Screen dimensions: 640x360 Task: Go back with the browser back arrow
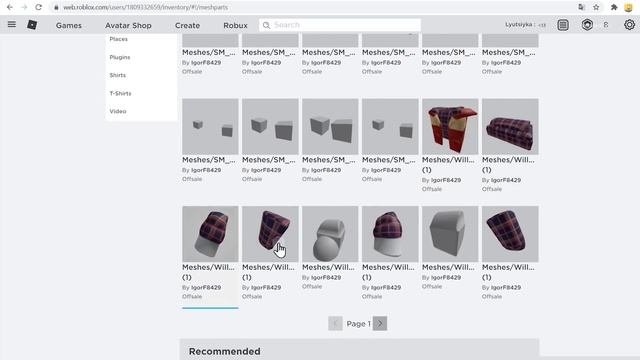point(10,7)
